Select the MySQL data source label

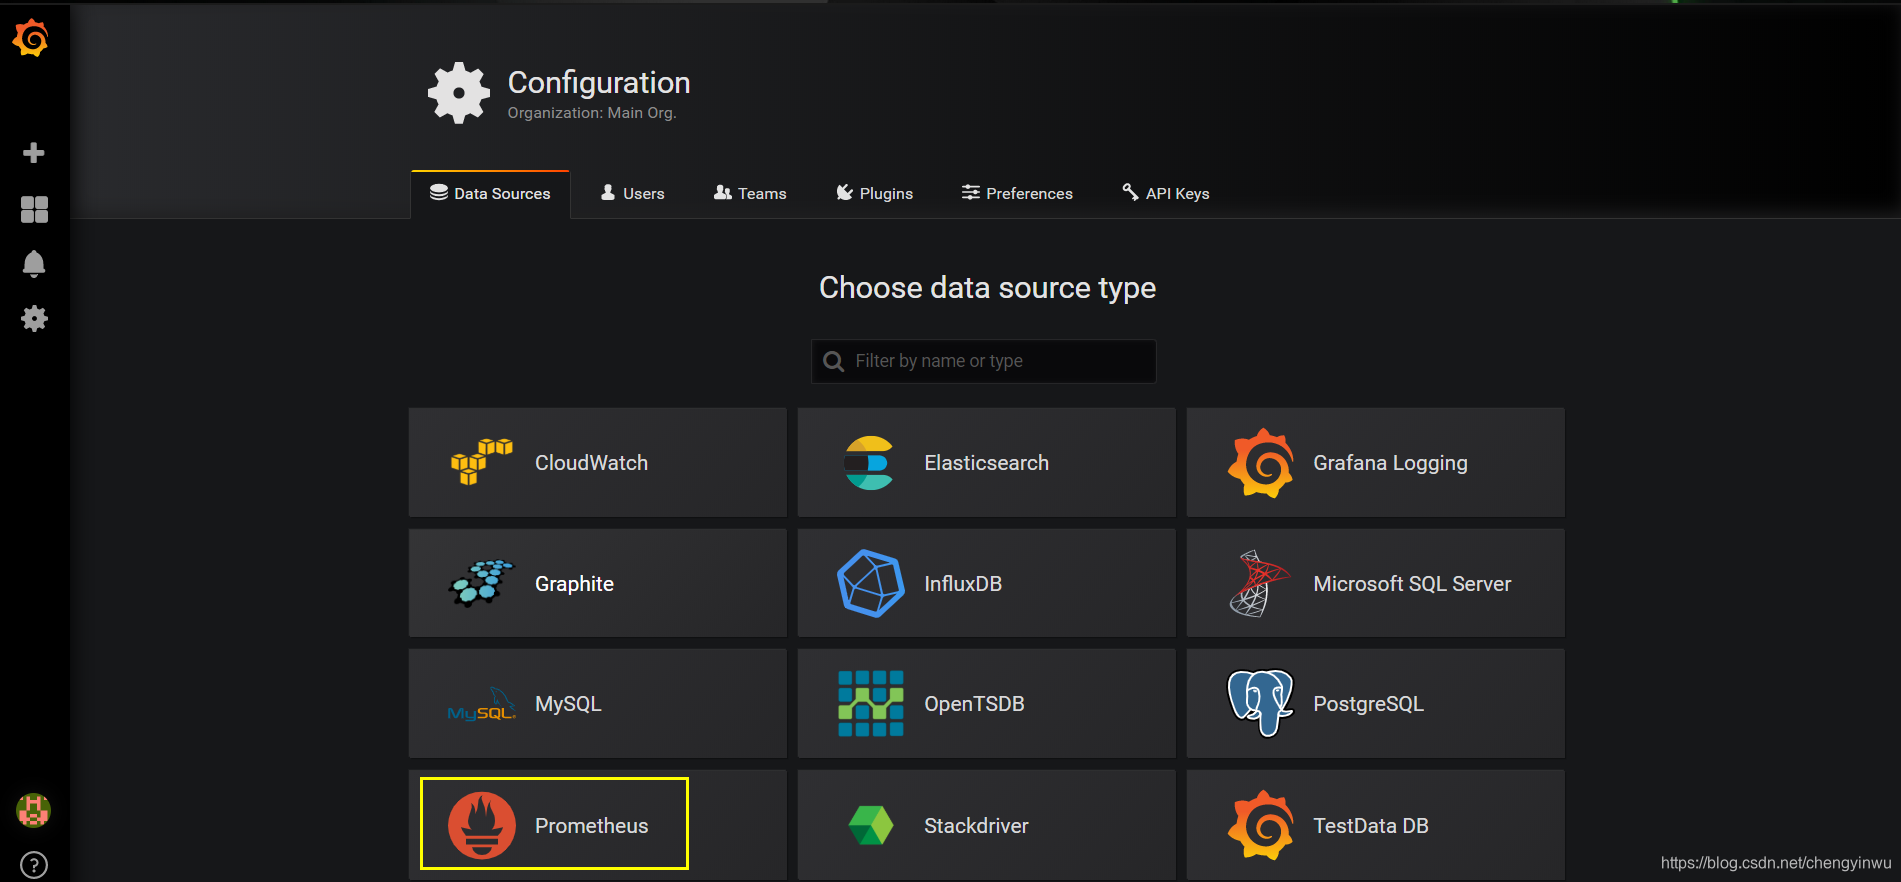click(x=568, y=704)
